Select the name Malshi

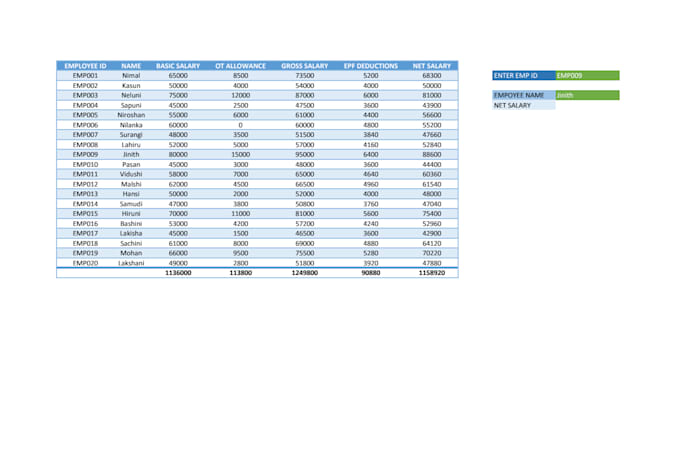(x=131, y=184)
